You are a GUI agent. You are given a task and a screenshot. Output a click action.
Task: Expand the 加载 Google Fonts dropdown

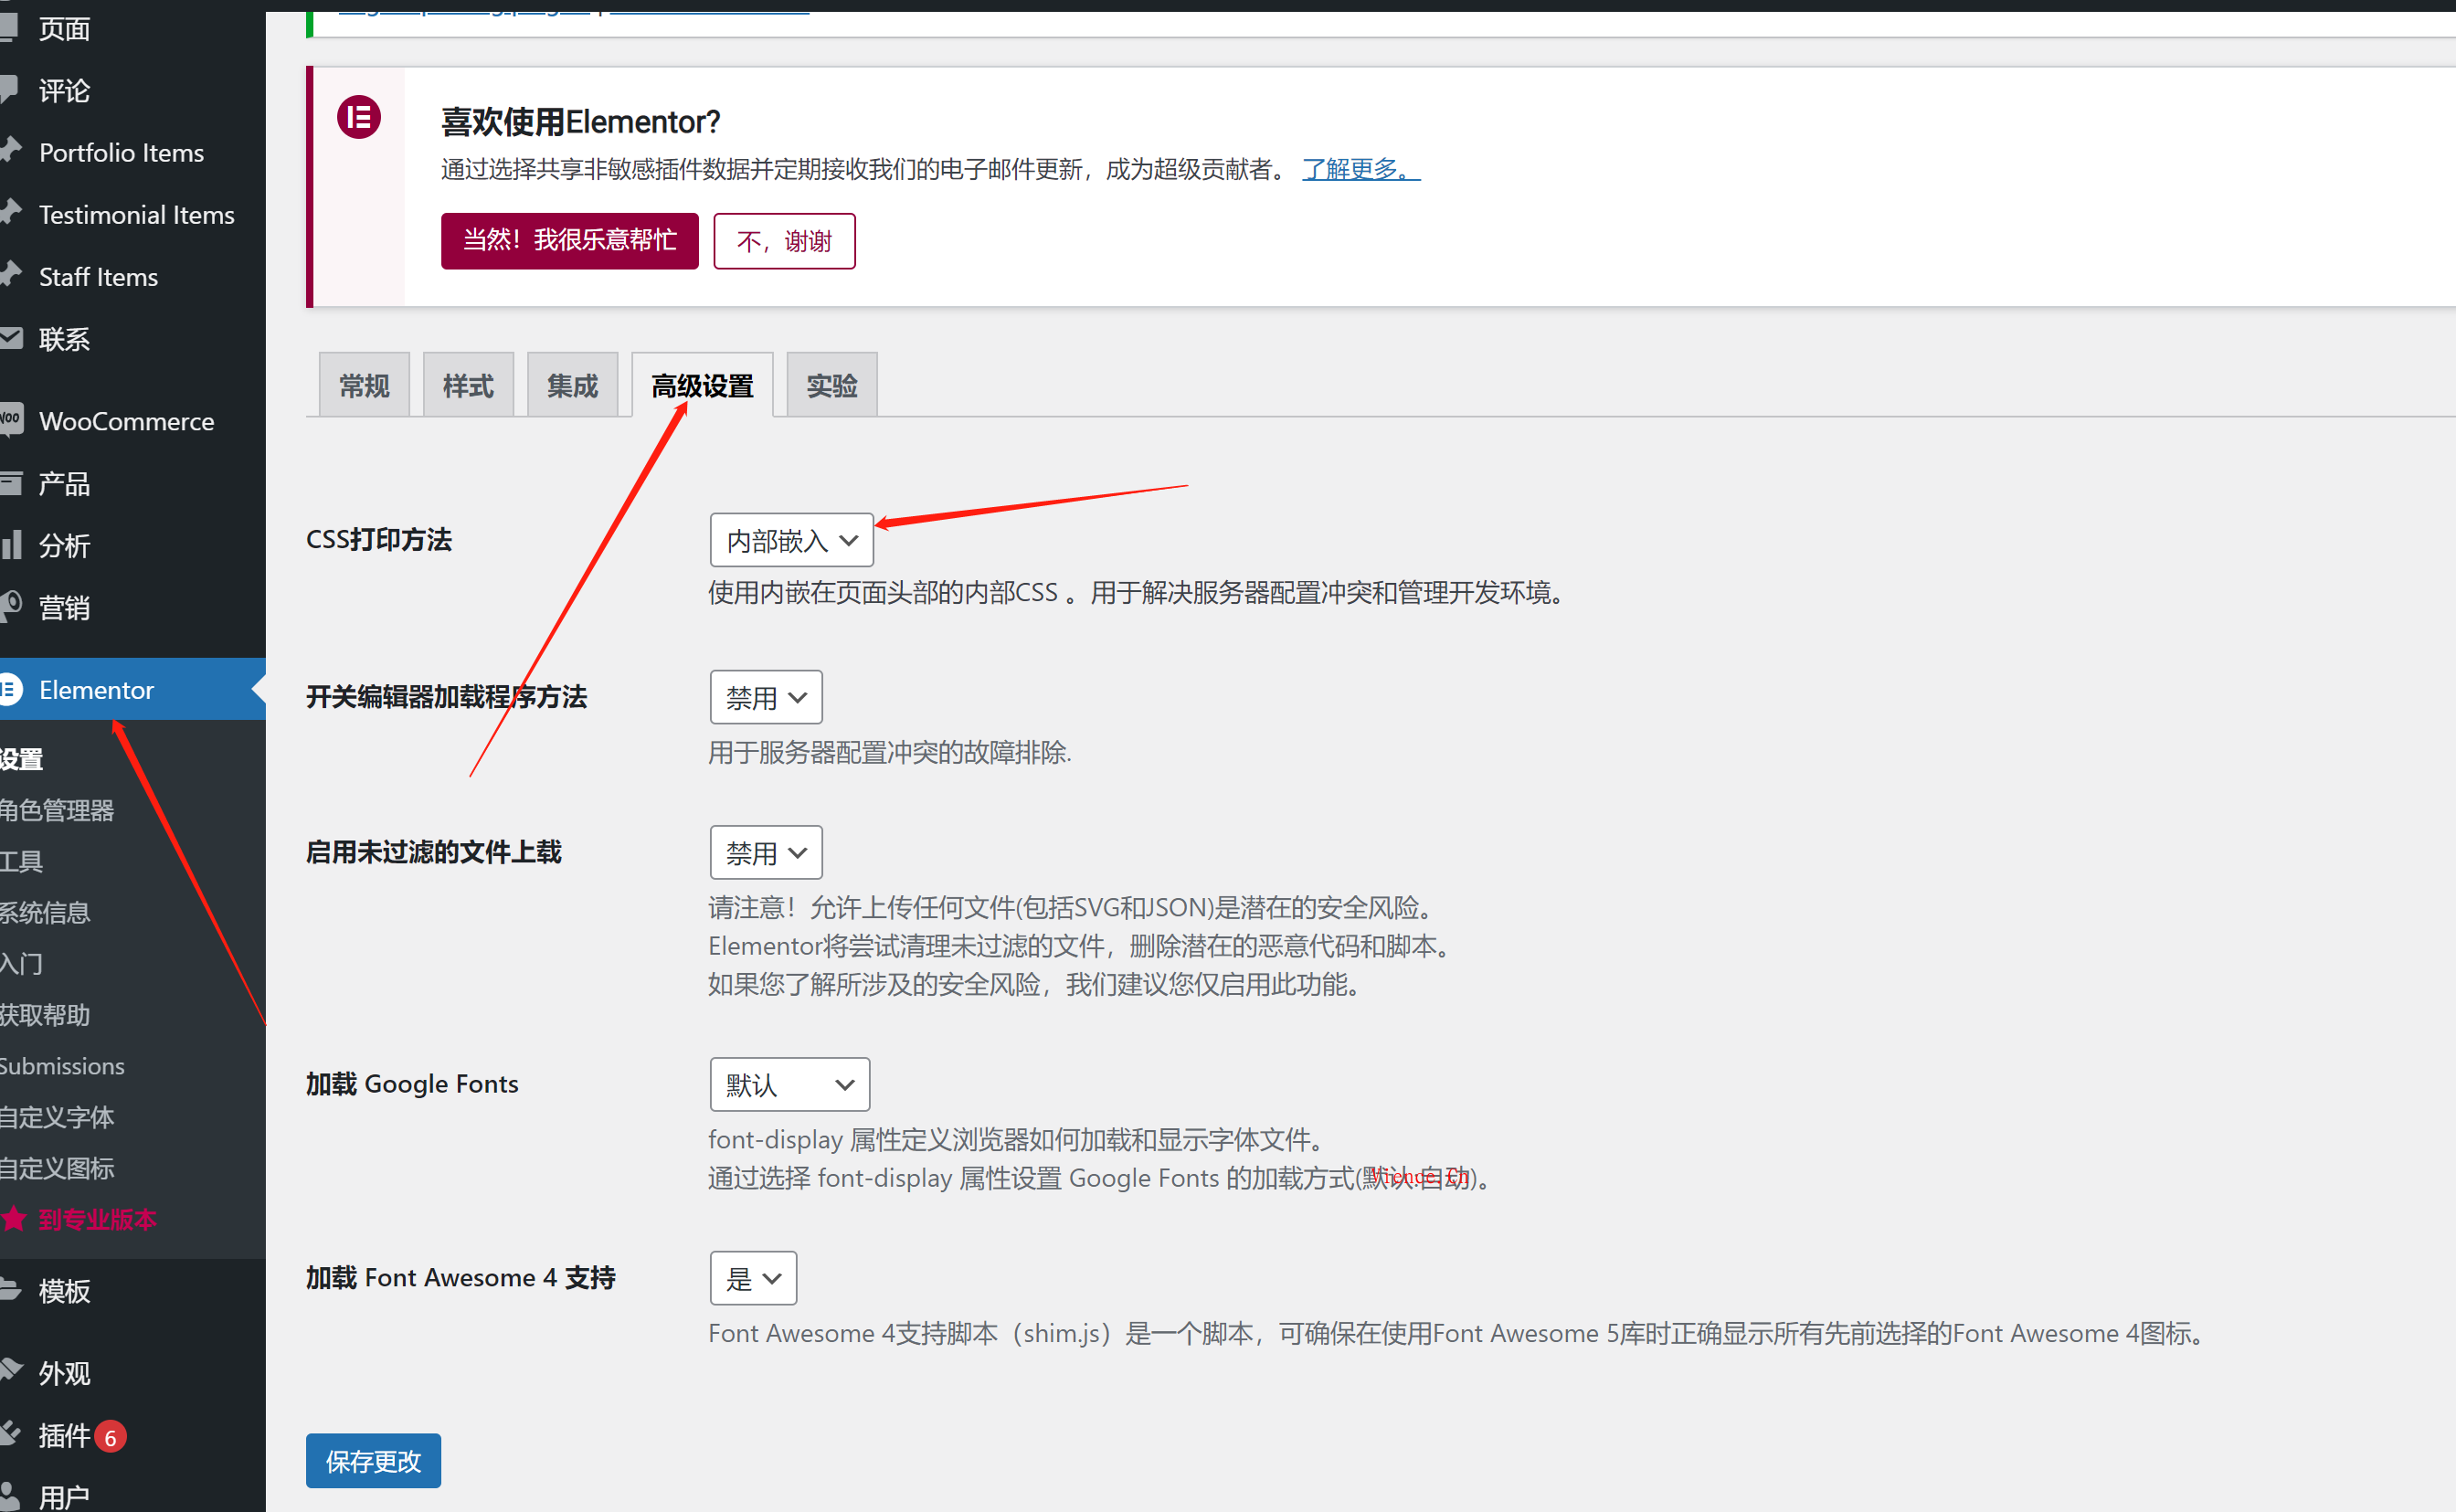pos(789,1084)
